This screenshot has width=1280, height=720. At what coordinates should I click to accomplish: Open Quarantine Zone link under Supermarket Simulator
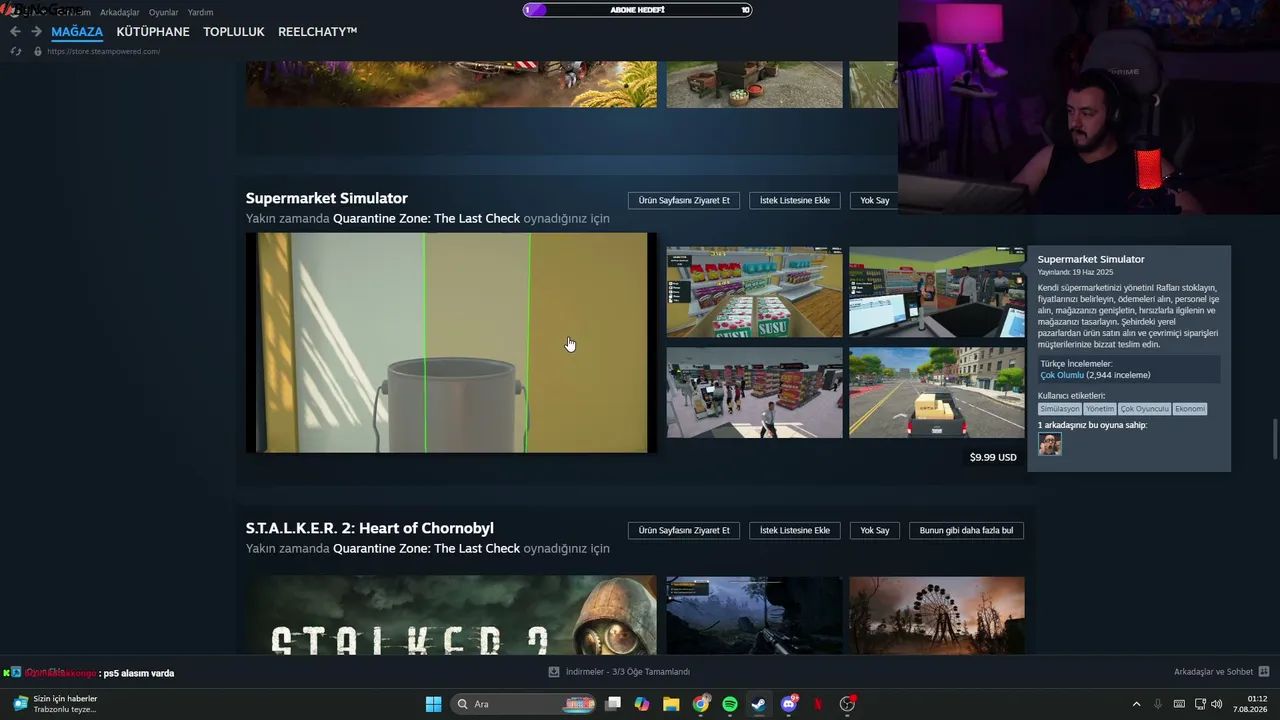tap(426, 218)
